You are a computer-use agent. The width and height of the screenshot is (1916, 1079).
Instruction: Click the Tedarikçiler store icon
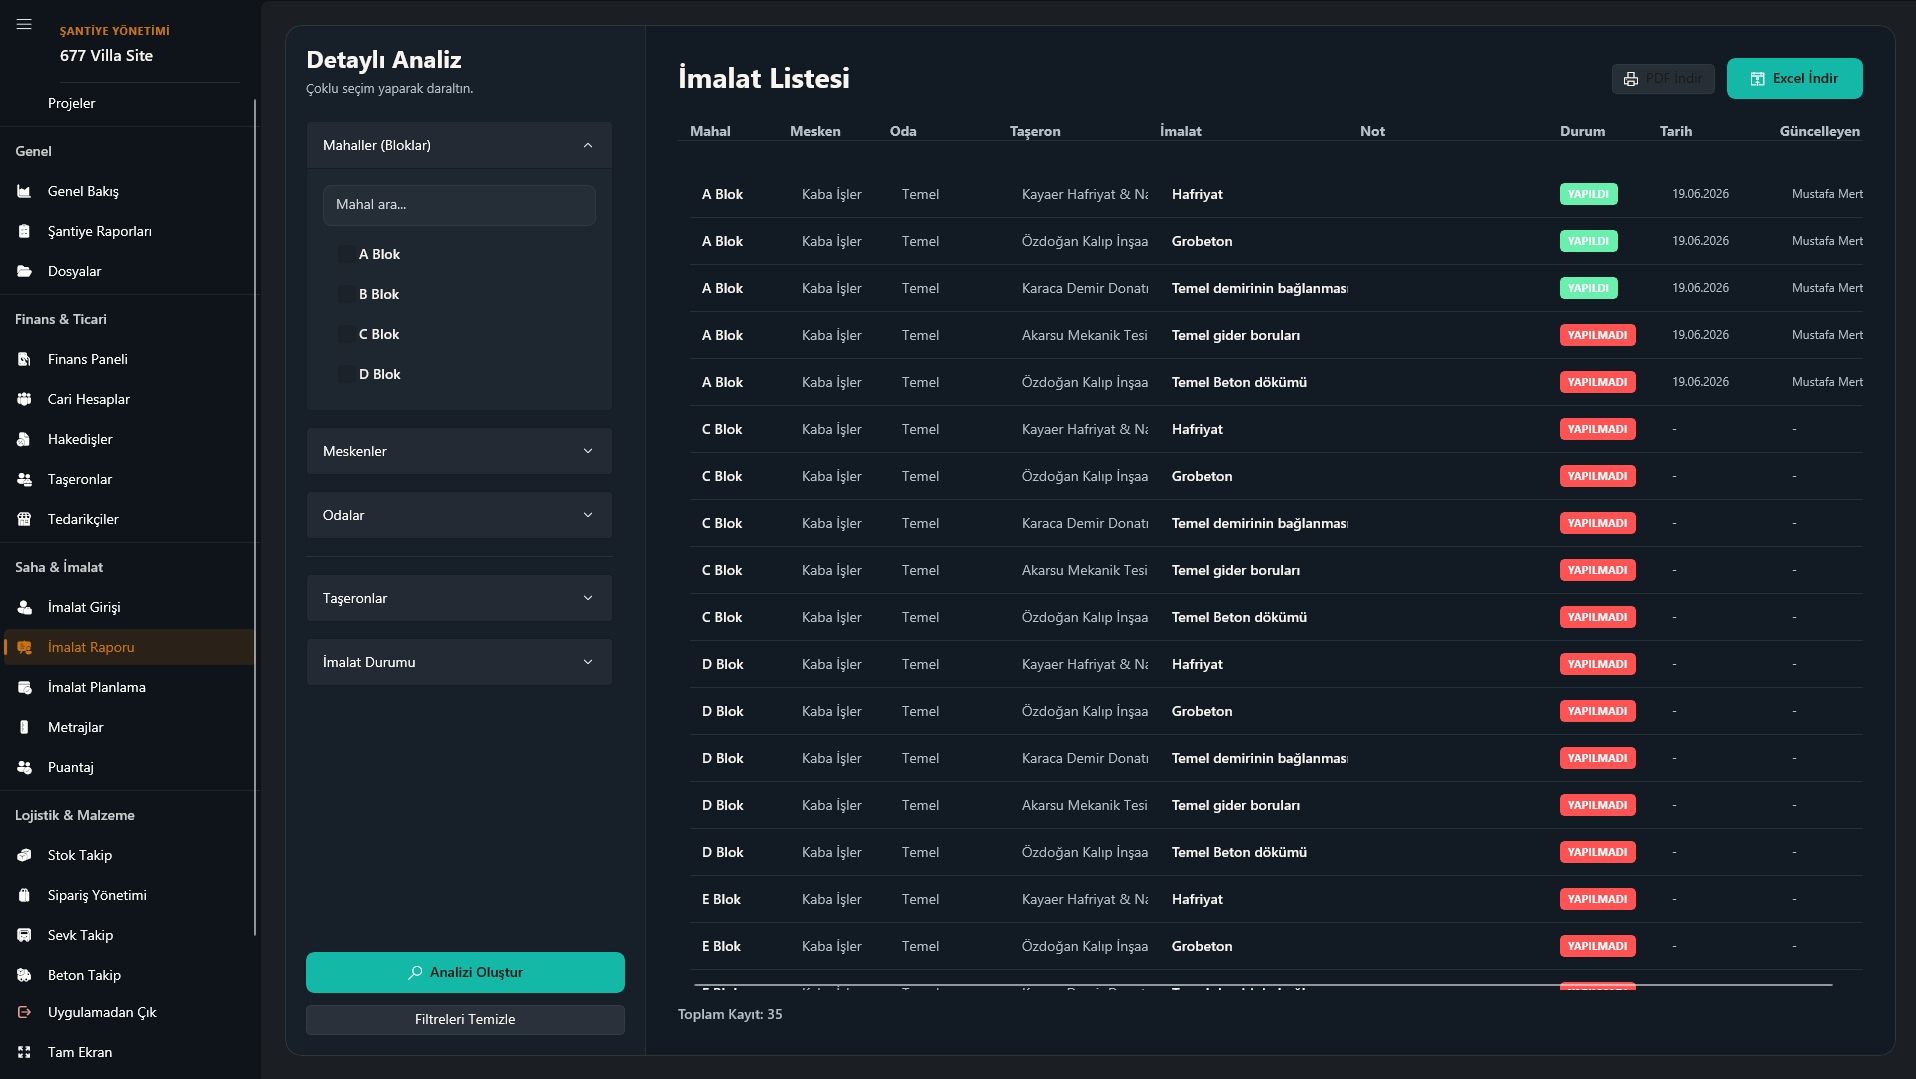click(24, 519)
